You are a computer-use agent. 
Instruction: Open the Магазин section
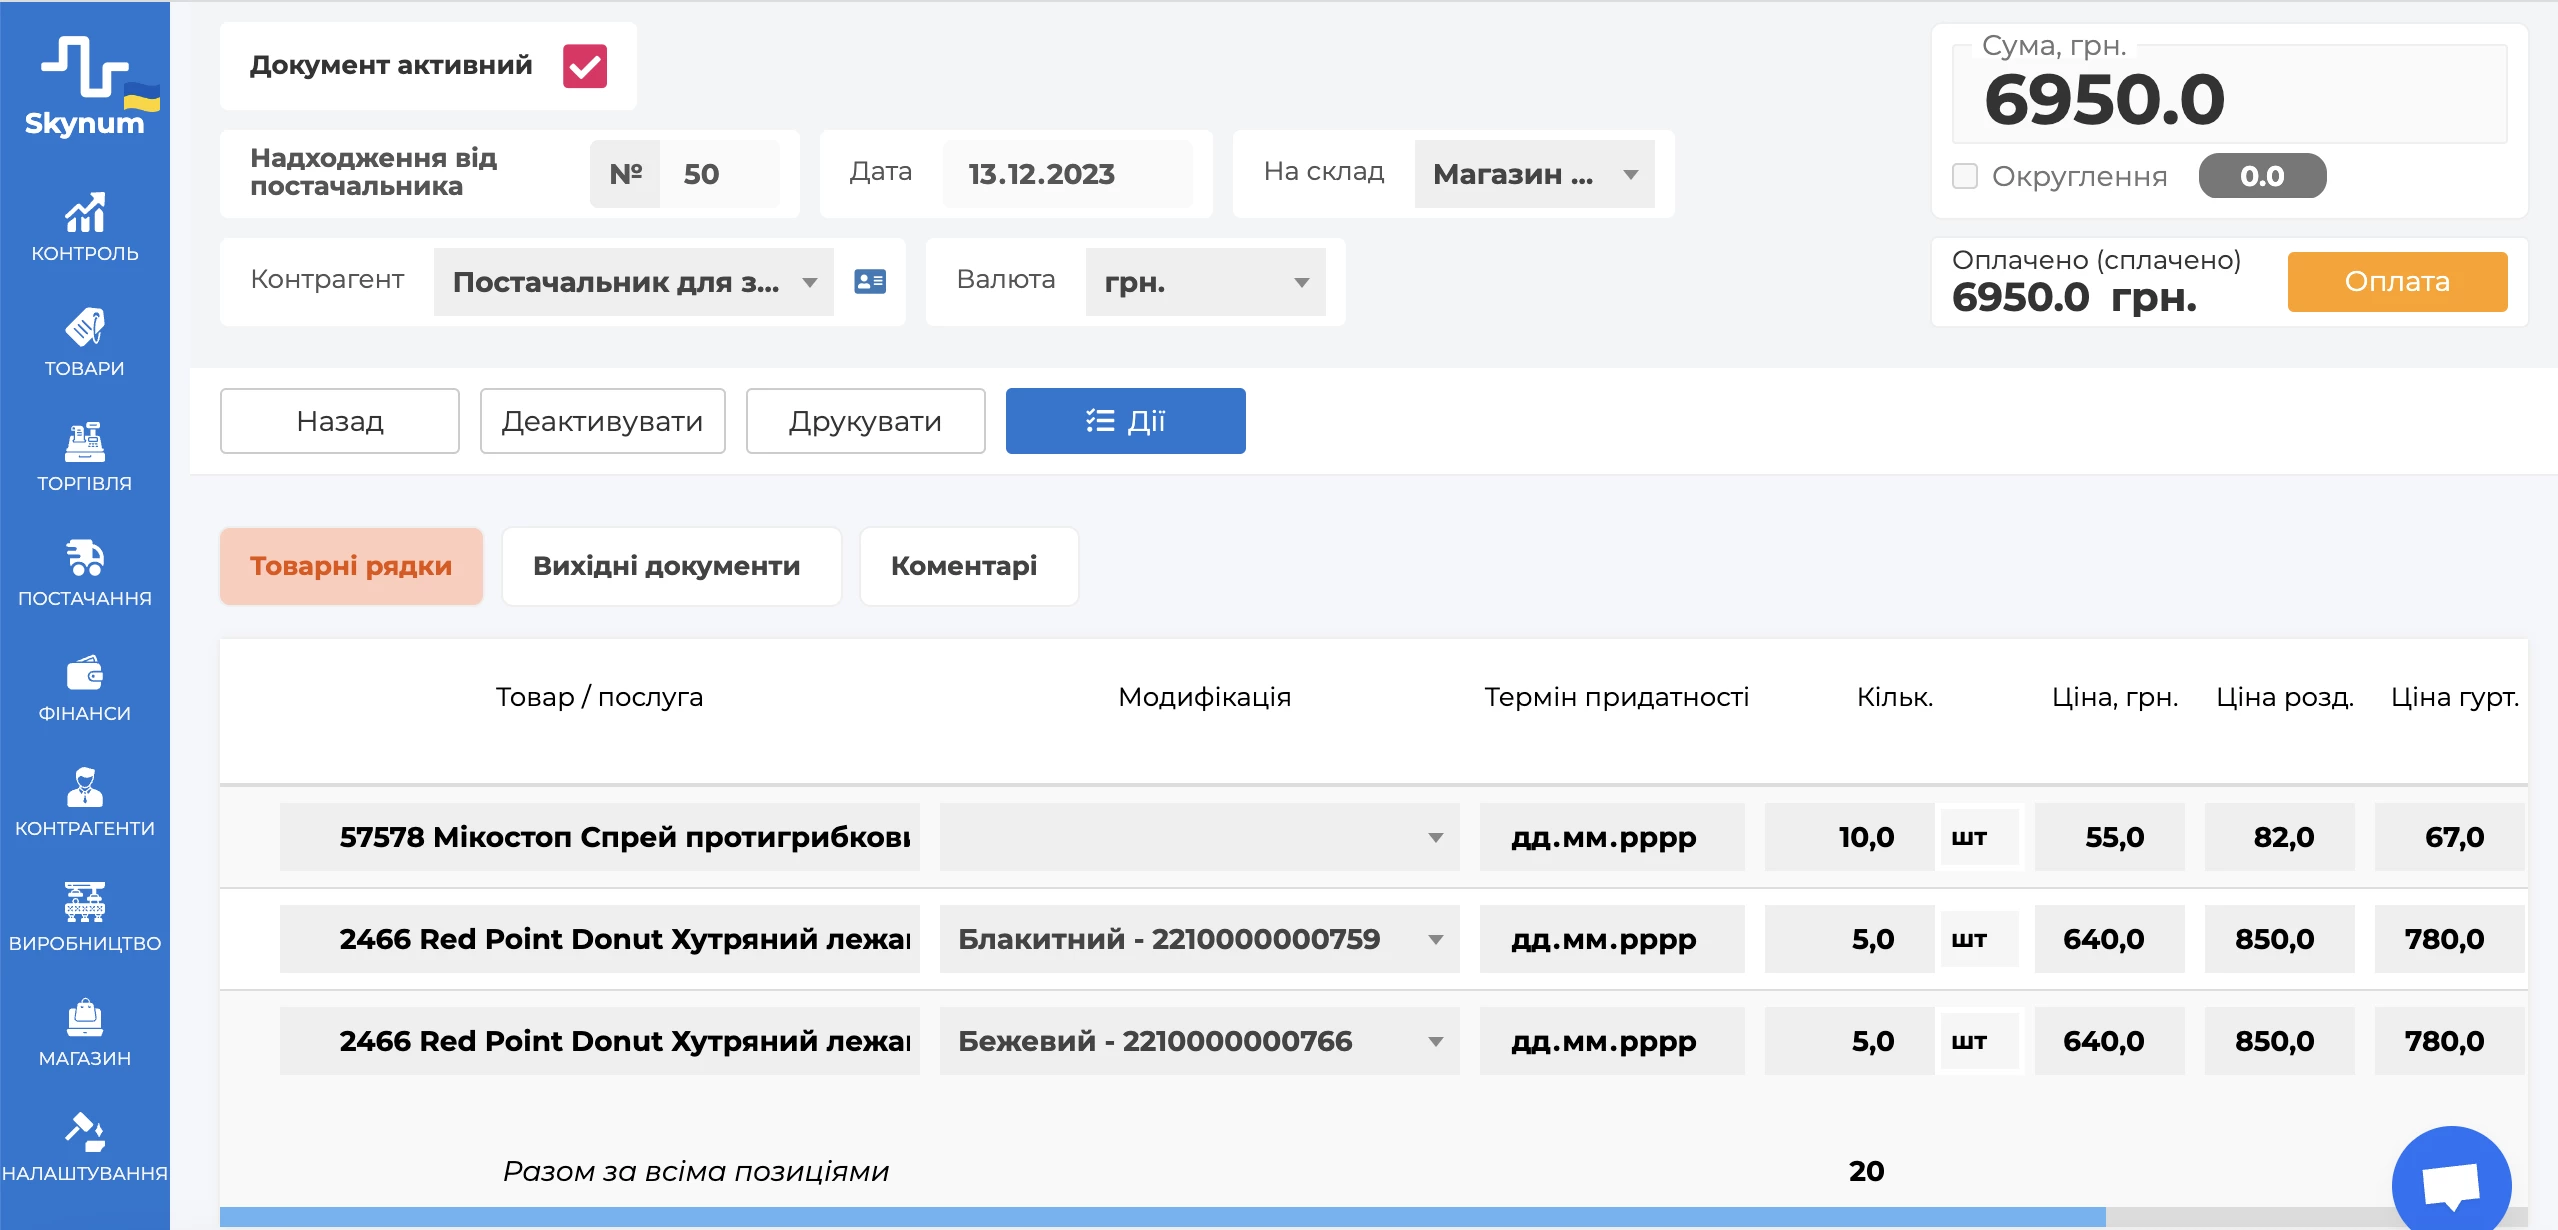tap(85, 1032)
